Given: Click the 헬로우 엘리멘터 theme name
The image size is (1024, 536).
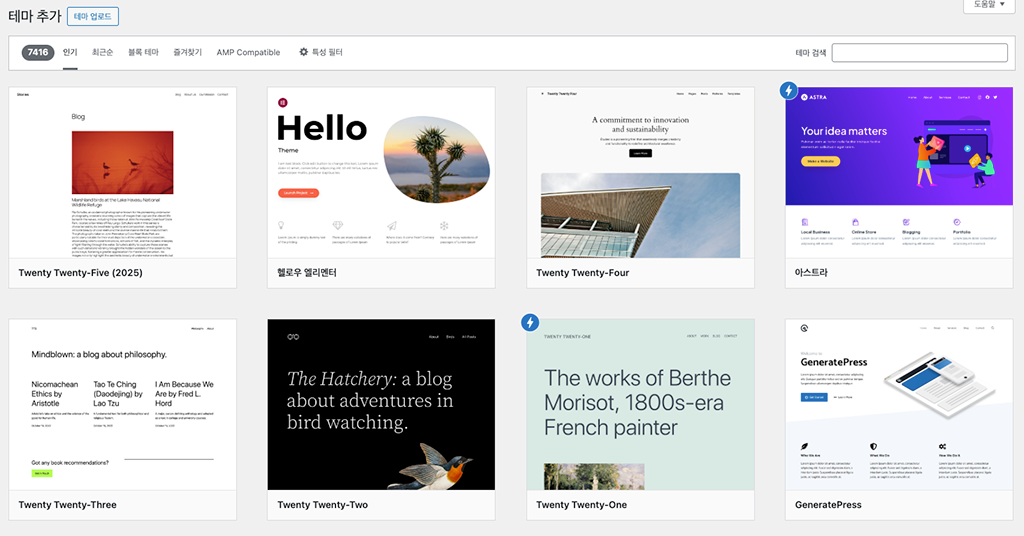Looking at the screenshot, I should coord(307,273).
